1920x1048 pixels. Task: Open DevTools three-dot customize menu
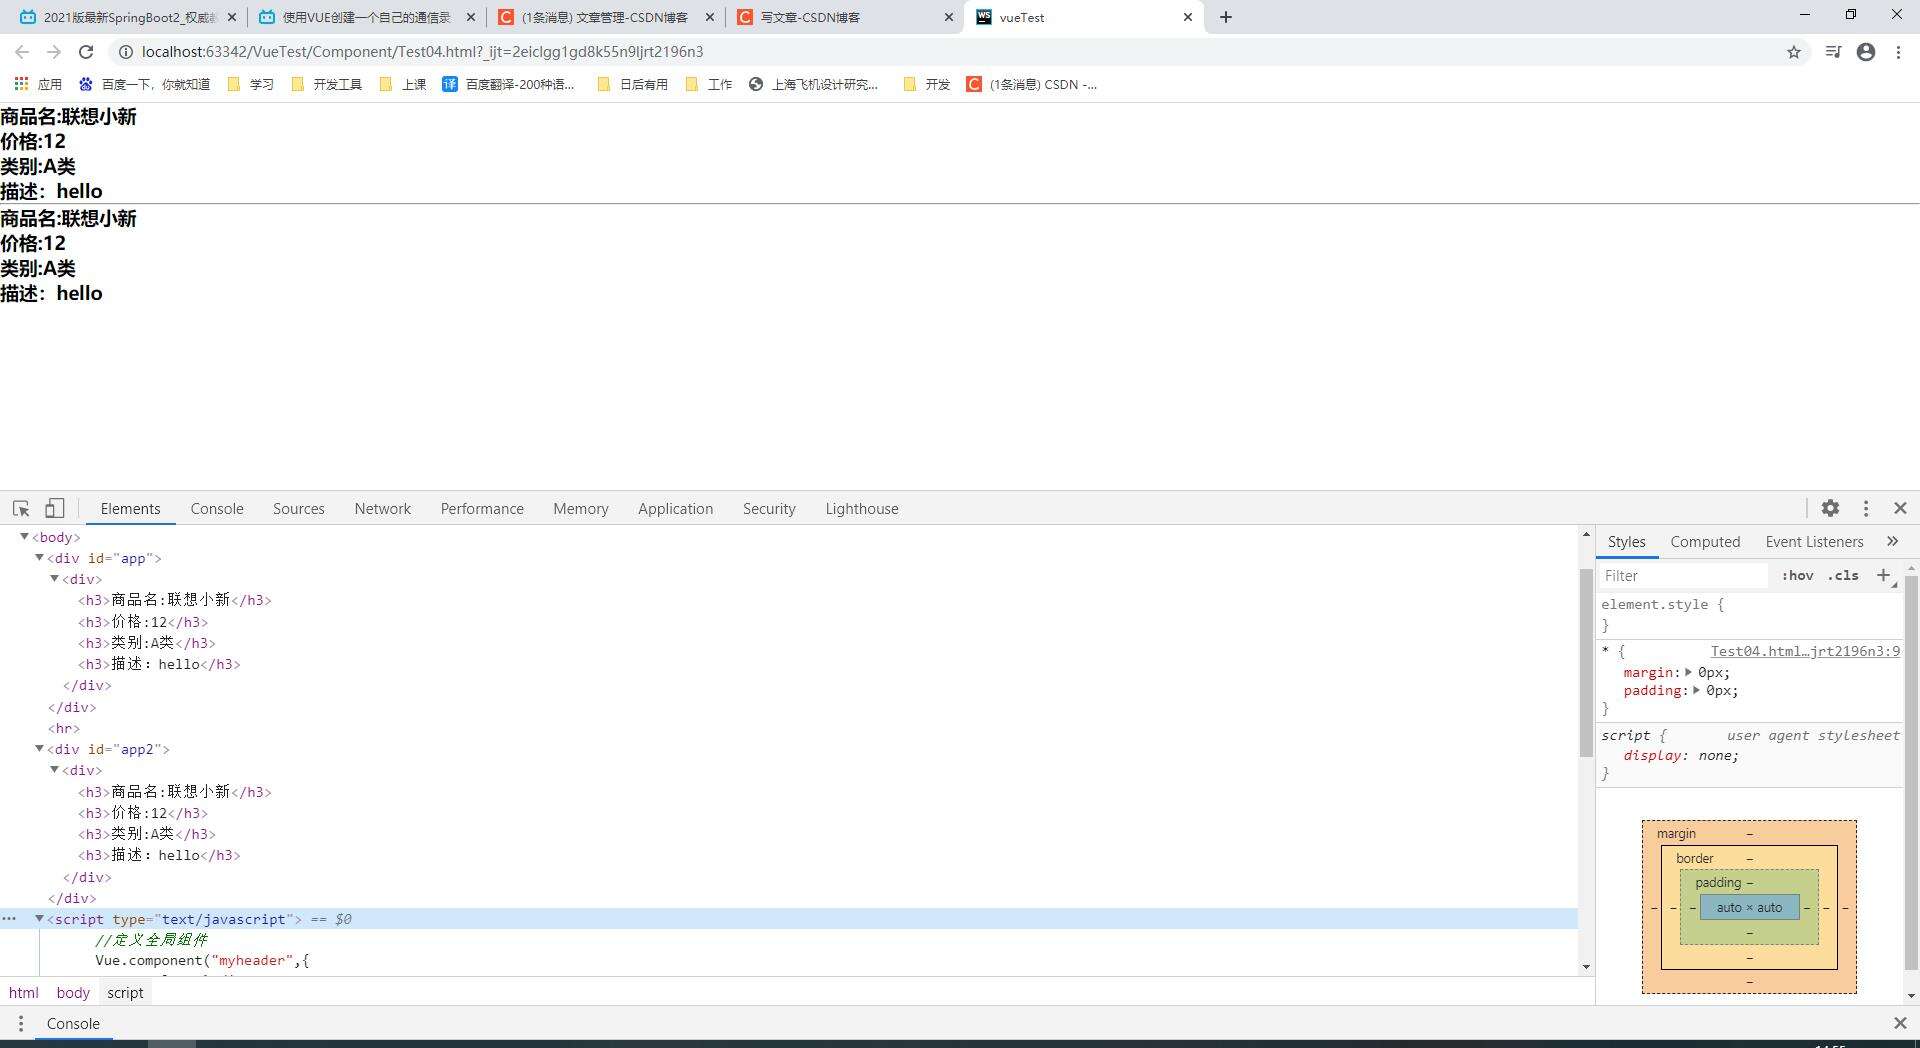(x=1865, y=508)
